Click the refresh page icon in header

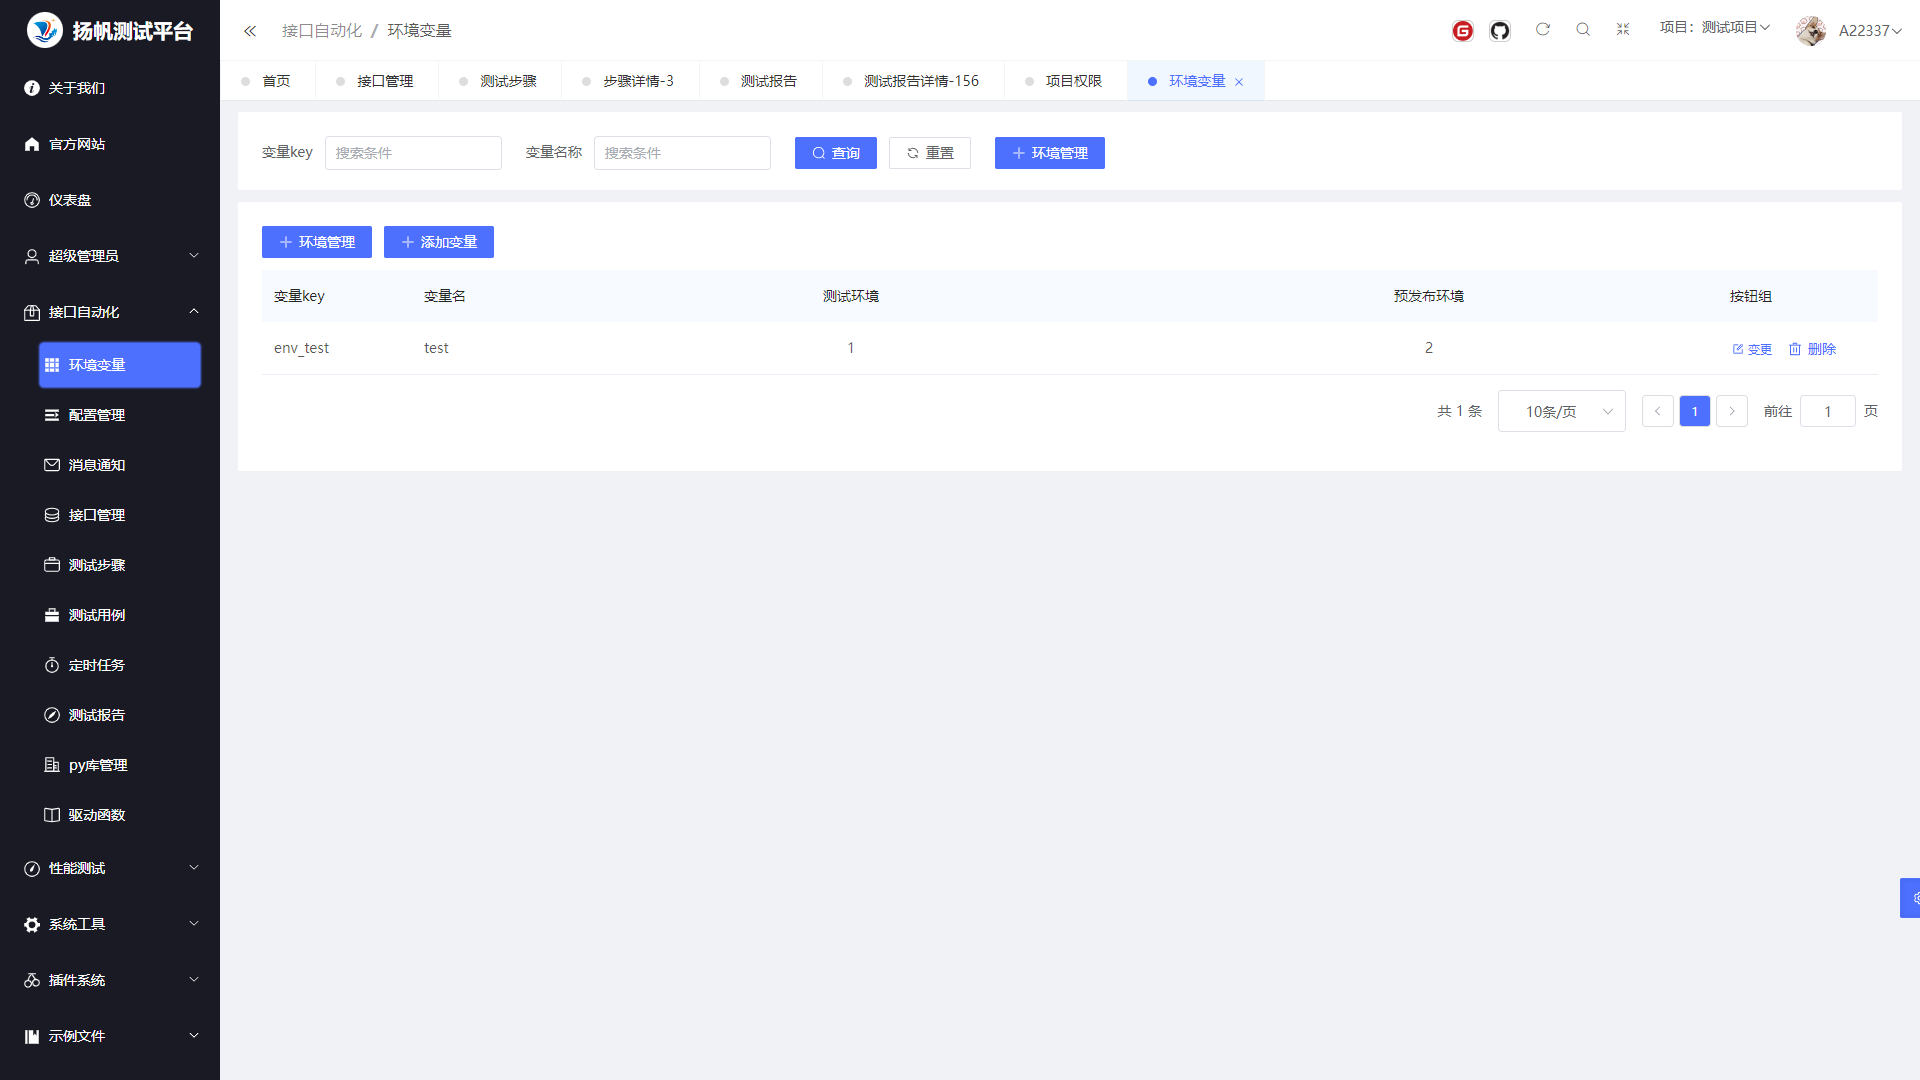(x=1542, y=30)
